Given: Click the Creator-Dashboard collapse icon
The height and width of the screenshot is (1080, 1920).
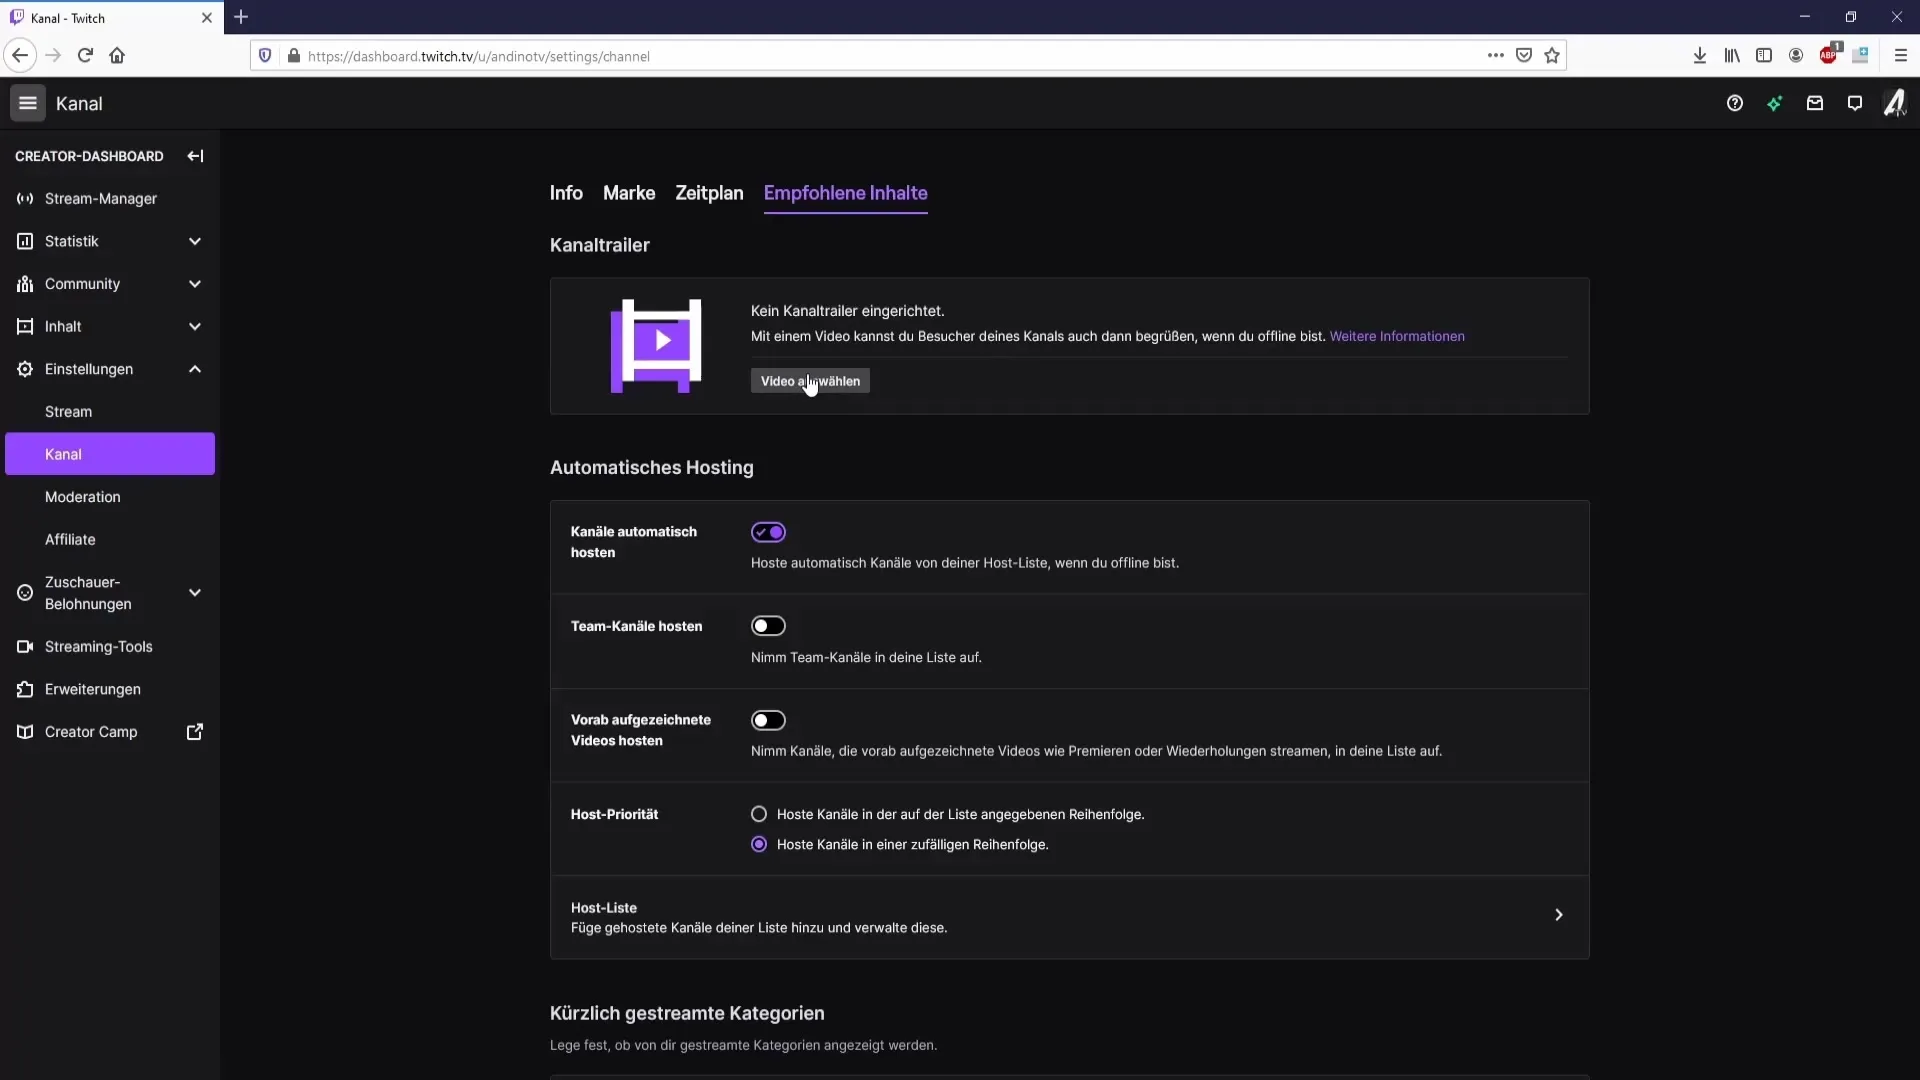Looking at the screenshot, I should [195, 154].
